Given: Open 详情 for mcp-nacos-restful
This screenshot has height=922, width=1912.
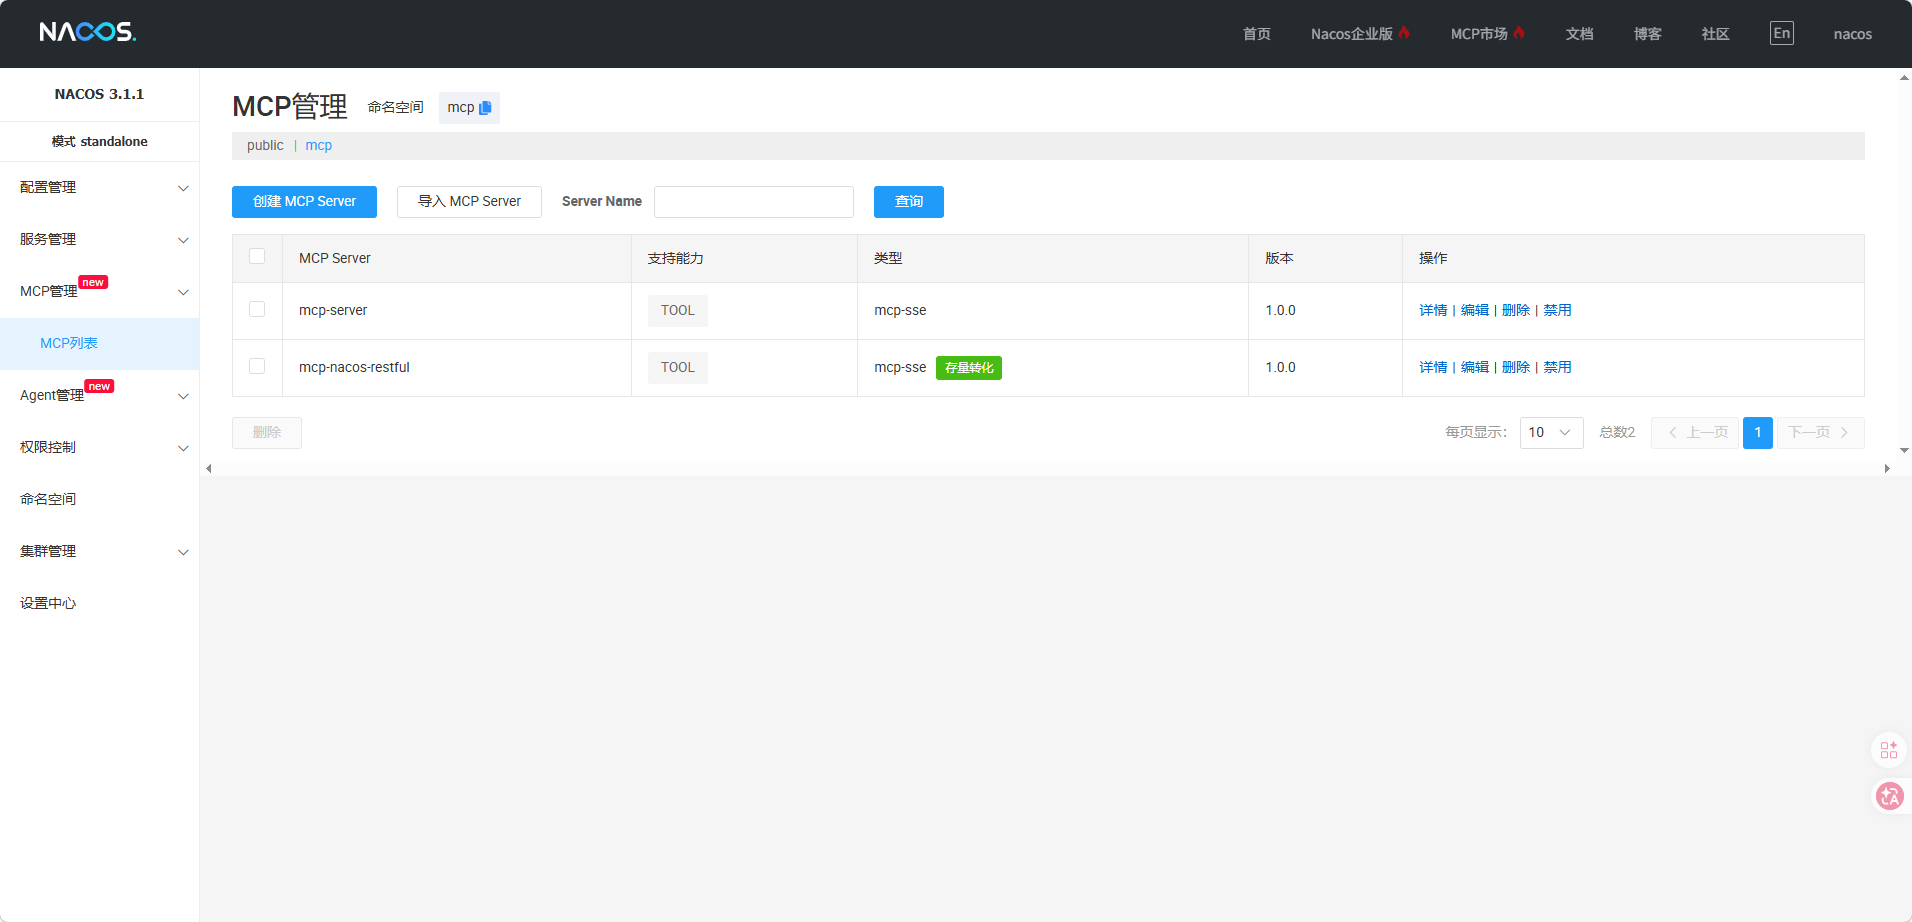Looking at the screenshot, I should 1433,367.
